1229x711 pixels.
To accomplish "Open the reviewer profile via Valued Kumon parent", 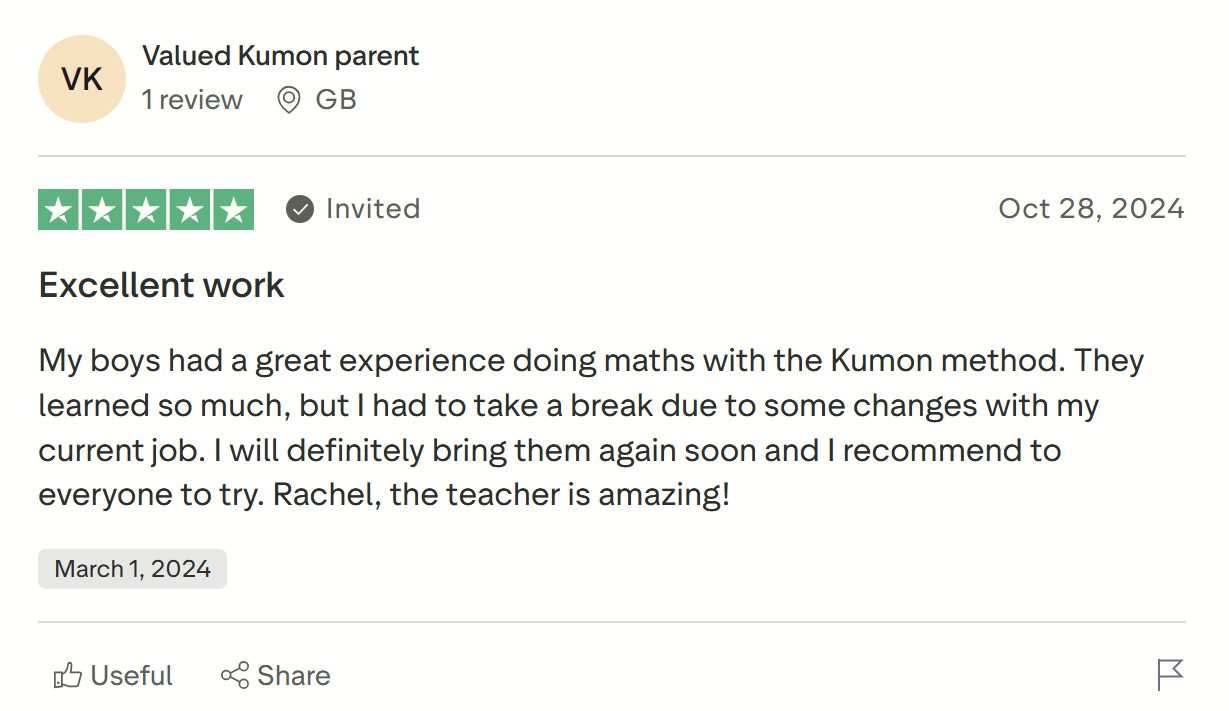I will click(280, 56).
